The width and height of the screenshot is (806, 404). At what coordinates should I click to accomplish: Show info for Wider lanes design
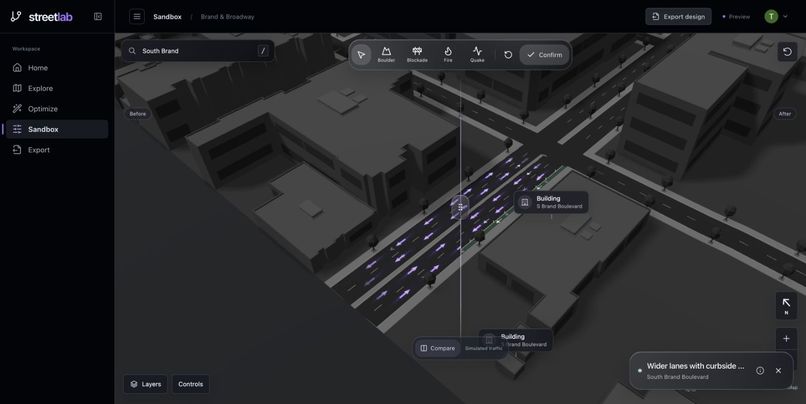pyautogui.click(x=760, y=371)
